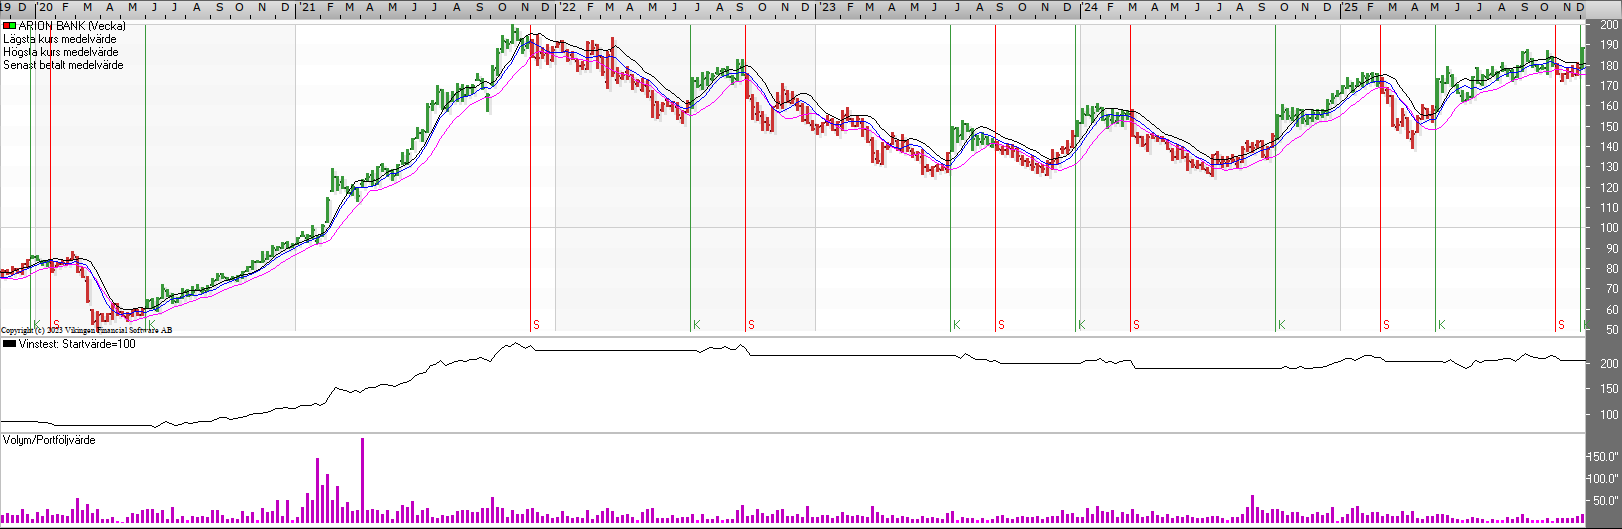Viewport: 1622px width, 529px height.
Task: Select the Senast betalt medelvärde legend entry
Action: pos(63,65)
